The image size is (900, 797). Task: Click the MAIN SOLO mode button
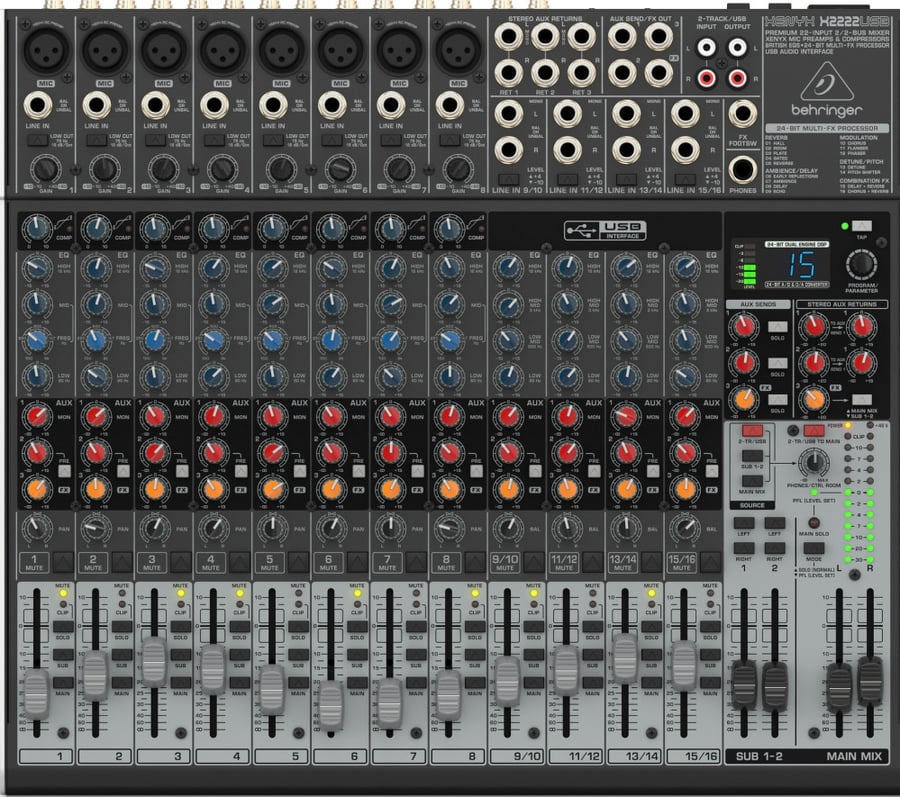tap(813, 549)
